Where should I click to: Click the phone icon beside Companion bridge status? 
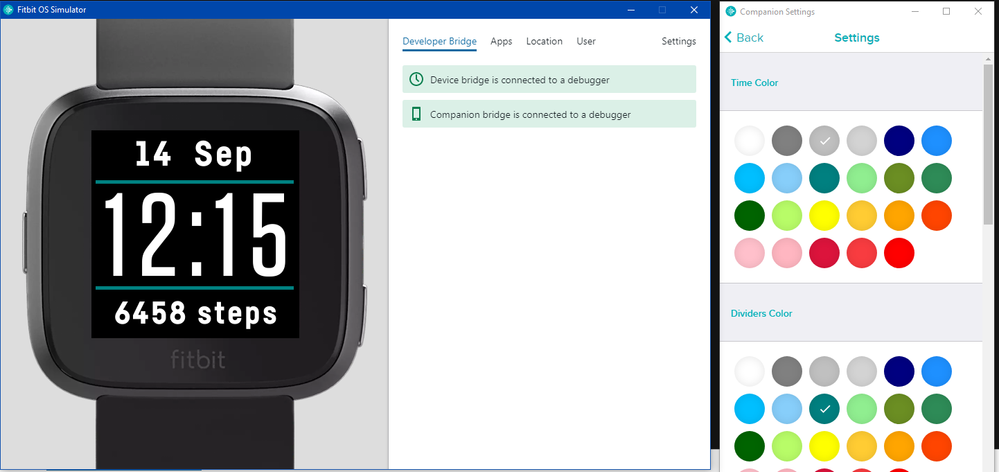point(417,114)
